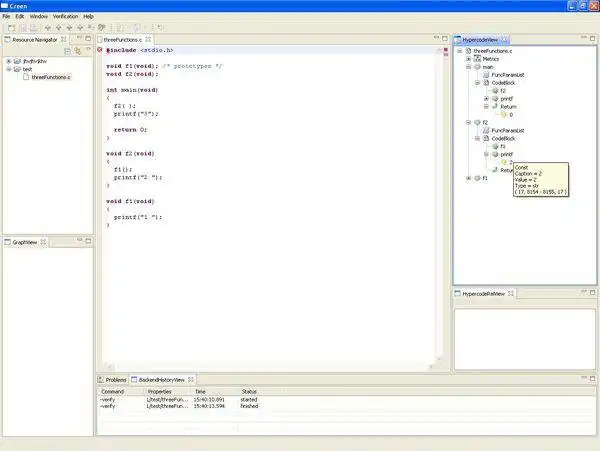Collapse the main function node
The width and height of the screenshot is (600, 451).
468,67
